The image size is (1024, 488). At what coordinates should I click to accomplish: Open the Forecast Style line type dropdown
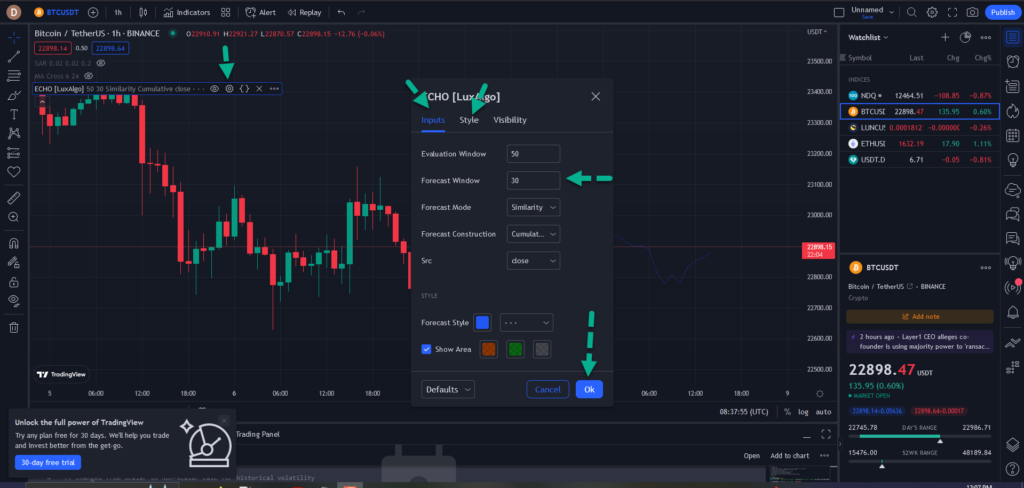[x=526, y=323]
